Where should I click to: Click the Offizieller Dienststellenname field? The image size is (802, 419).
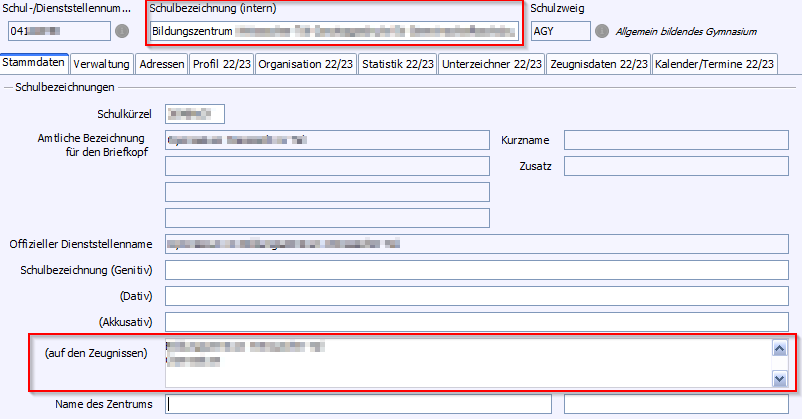coord(481,244)
